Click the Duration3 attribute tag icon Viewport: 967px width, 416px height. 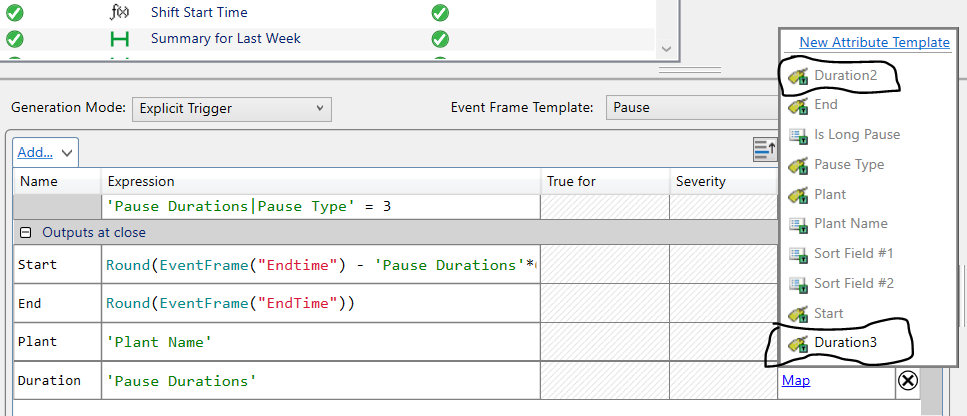[798, 344]
